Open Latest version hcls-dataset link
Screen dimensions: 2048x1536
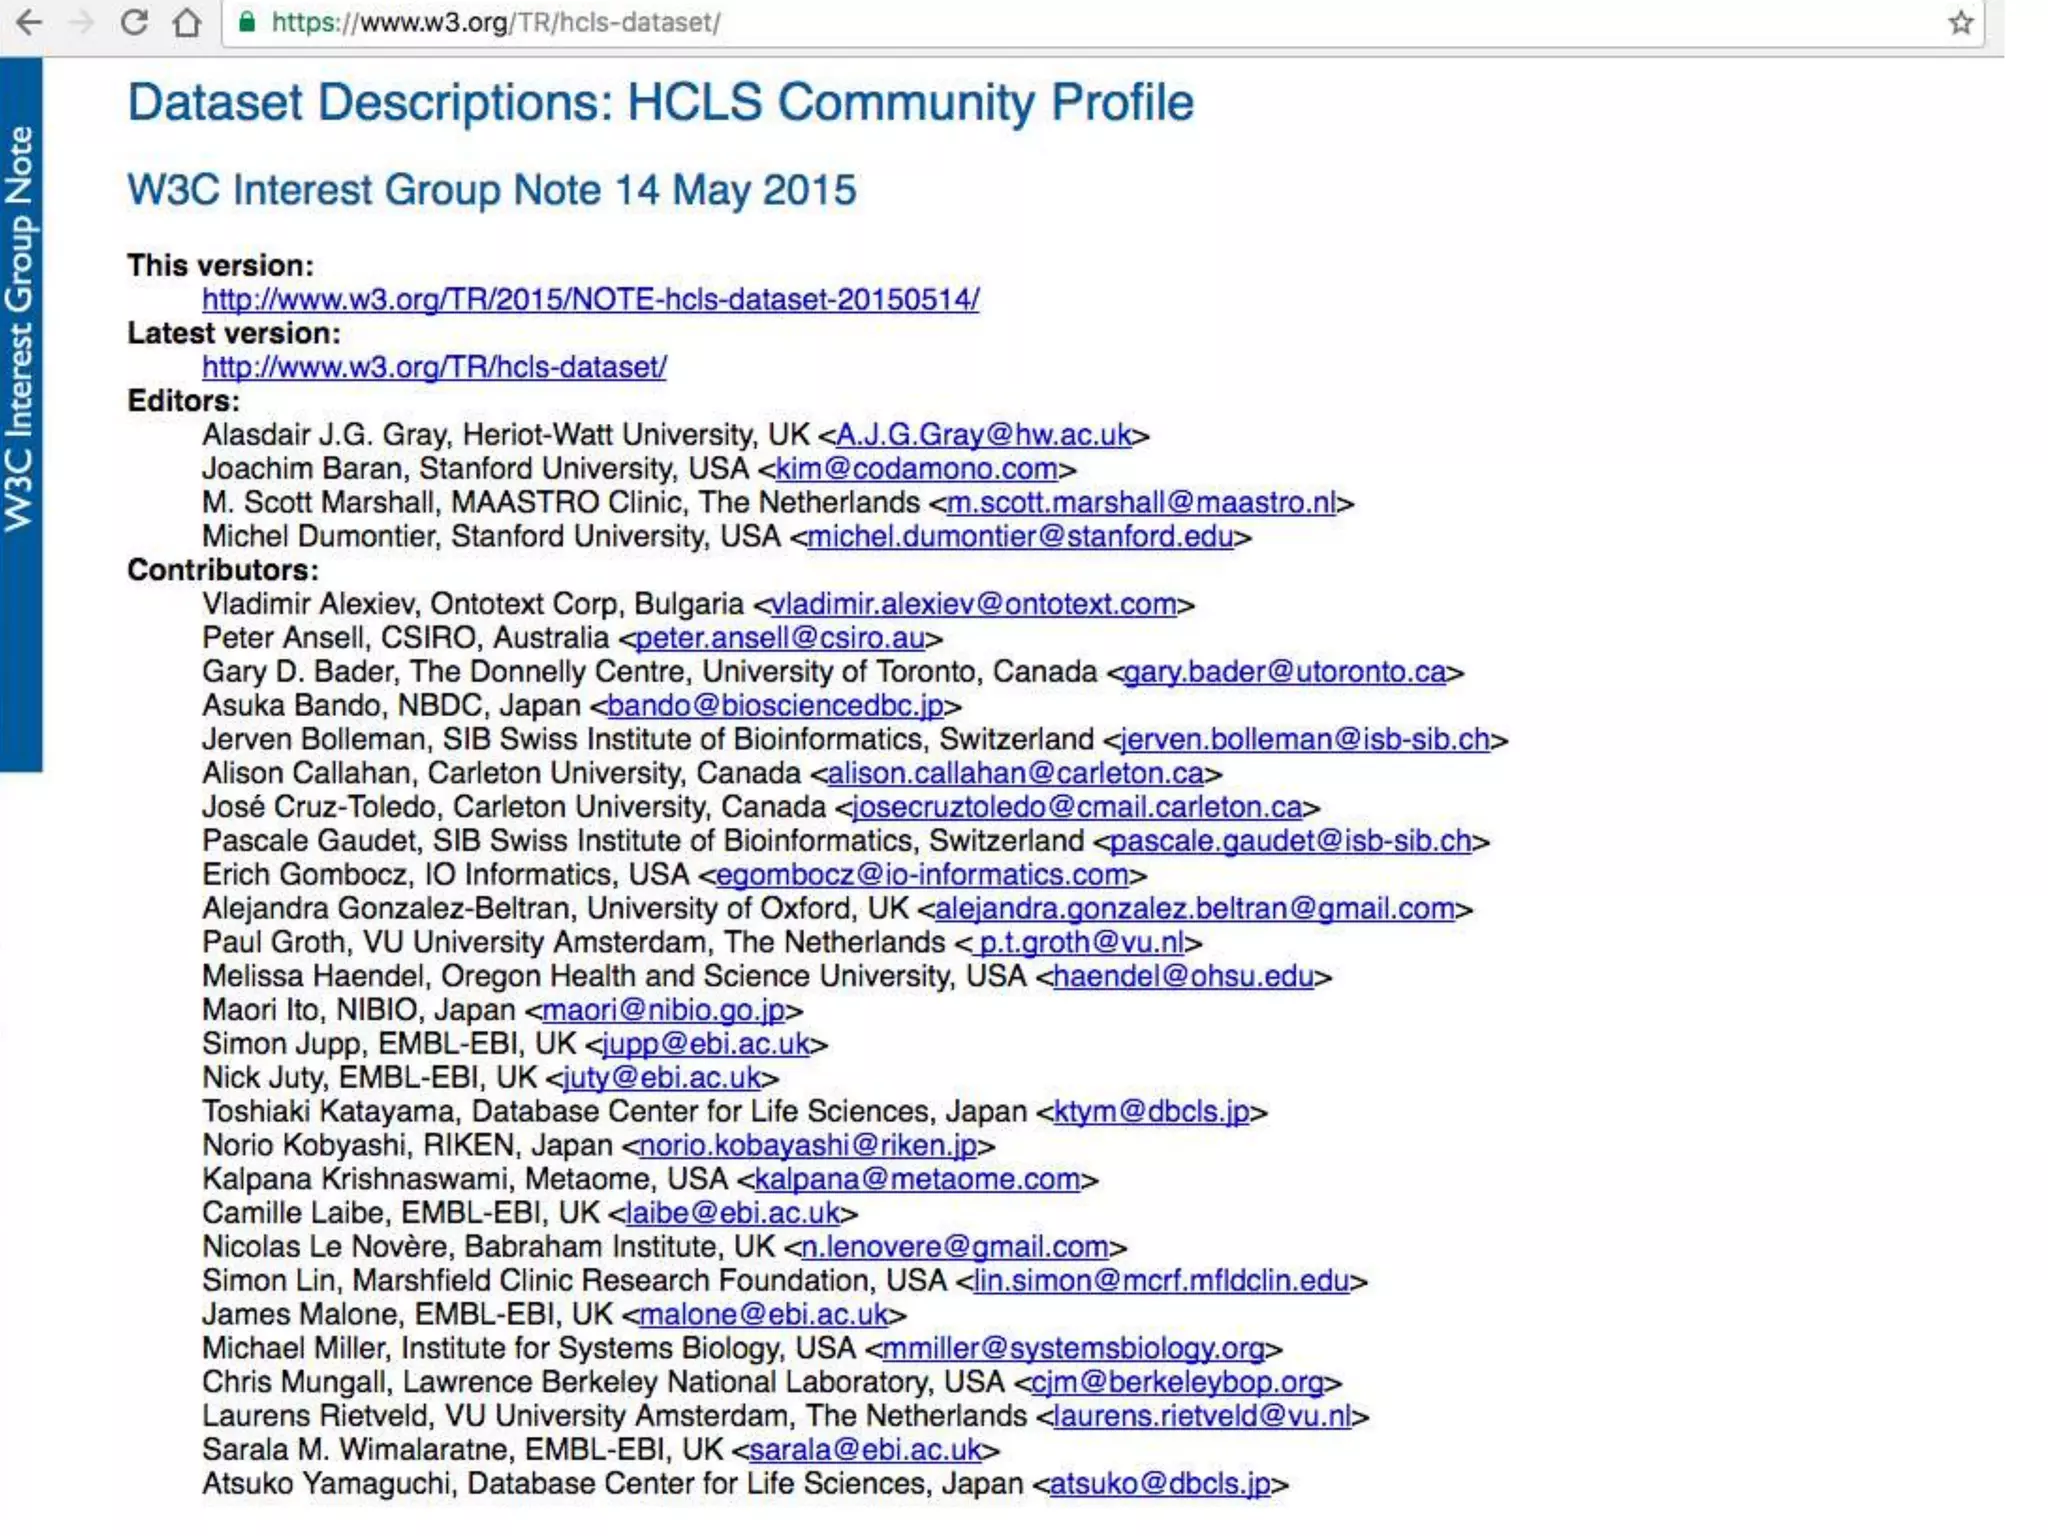click(434, 367)
